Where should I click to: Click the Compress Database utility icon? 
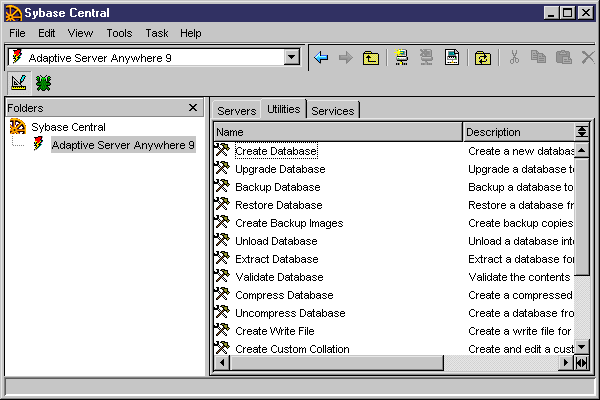click(x=222, y=294)
